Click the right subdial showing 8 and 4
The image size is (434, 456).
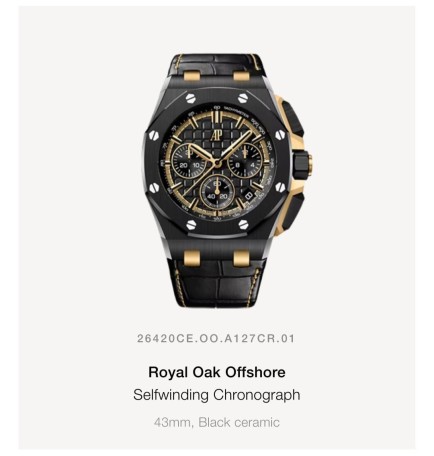pos(244,162)
